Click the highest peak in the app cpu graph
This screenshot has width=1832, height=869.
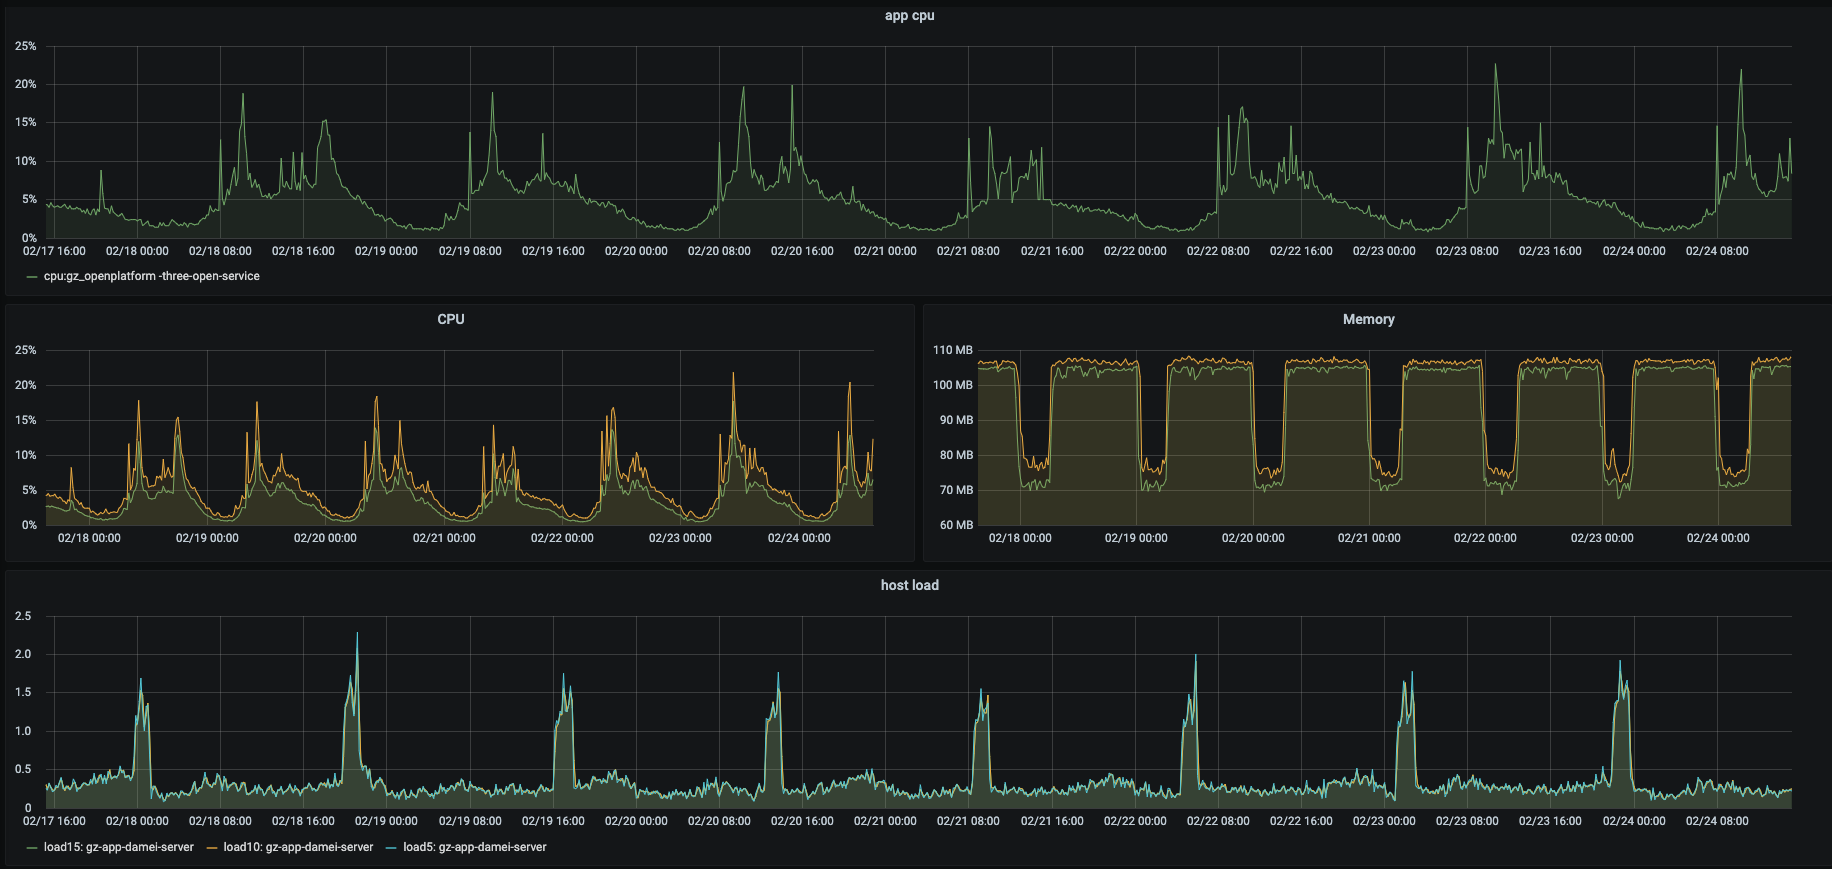[x=1496, y=66]
